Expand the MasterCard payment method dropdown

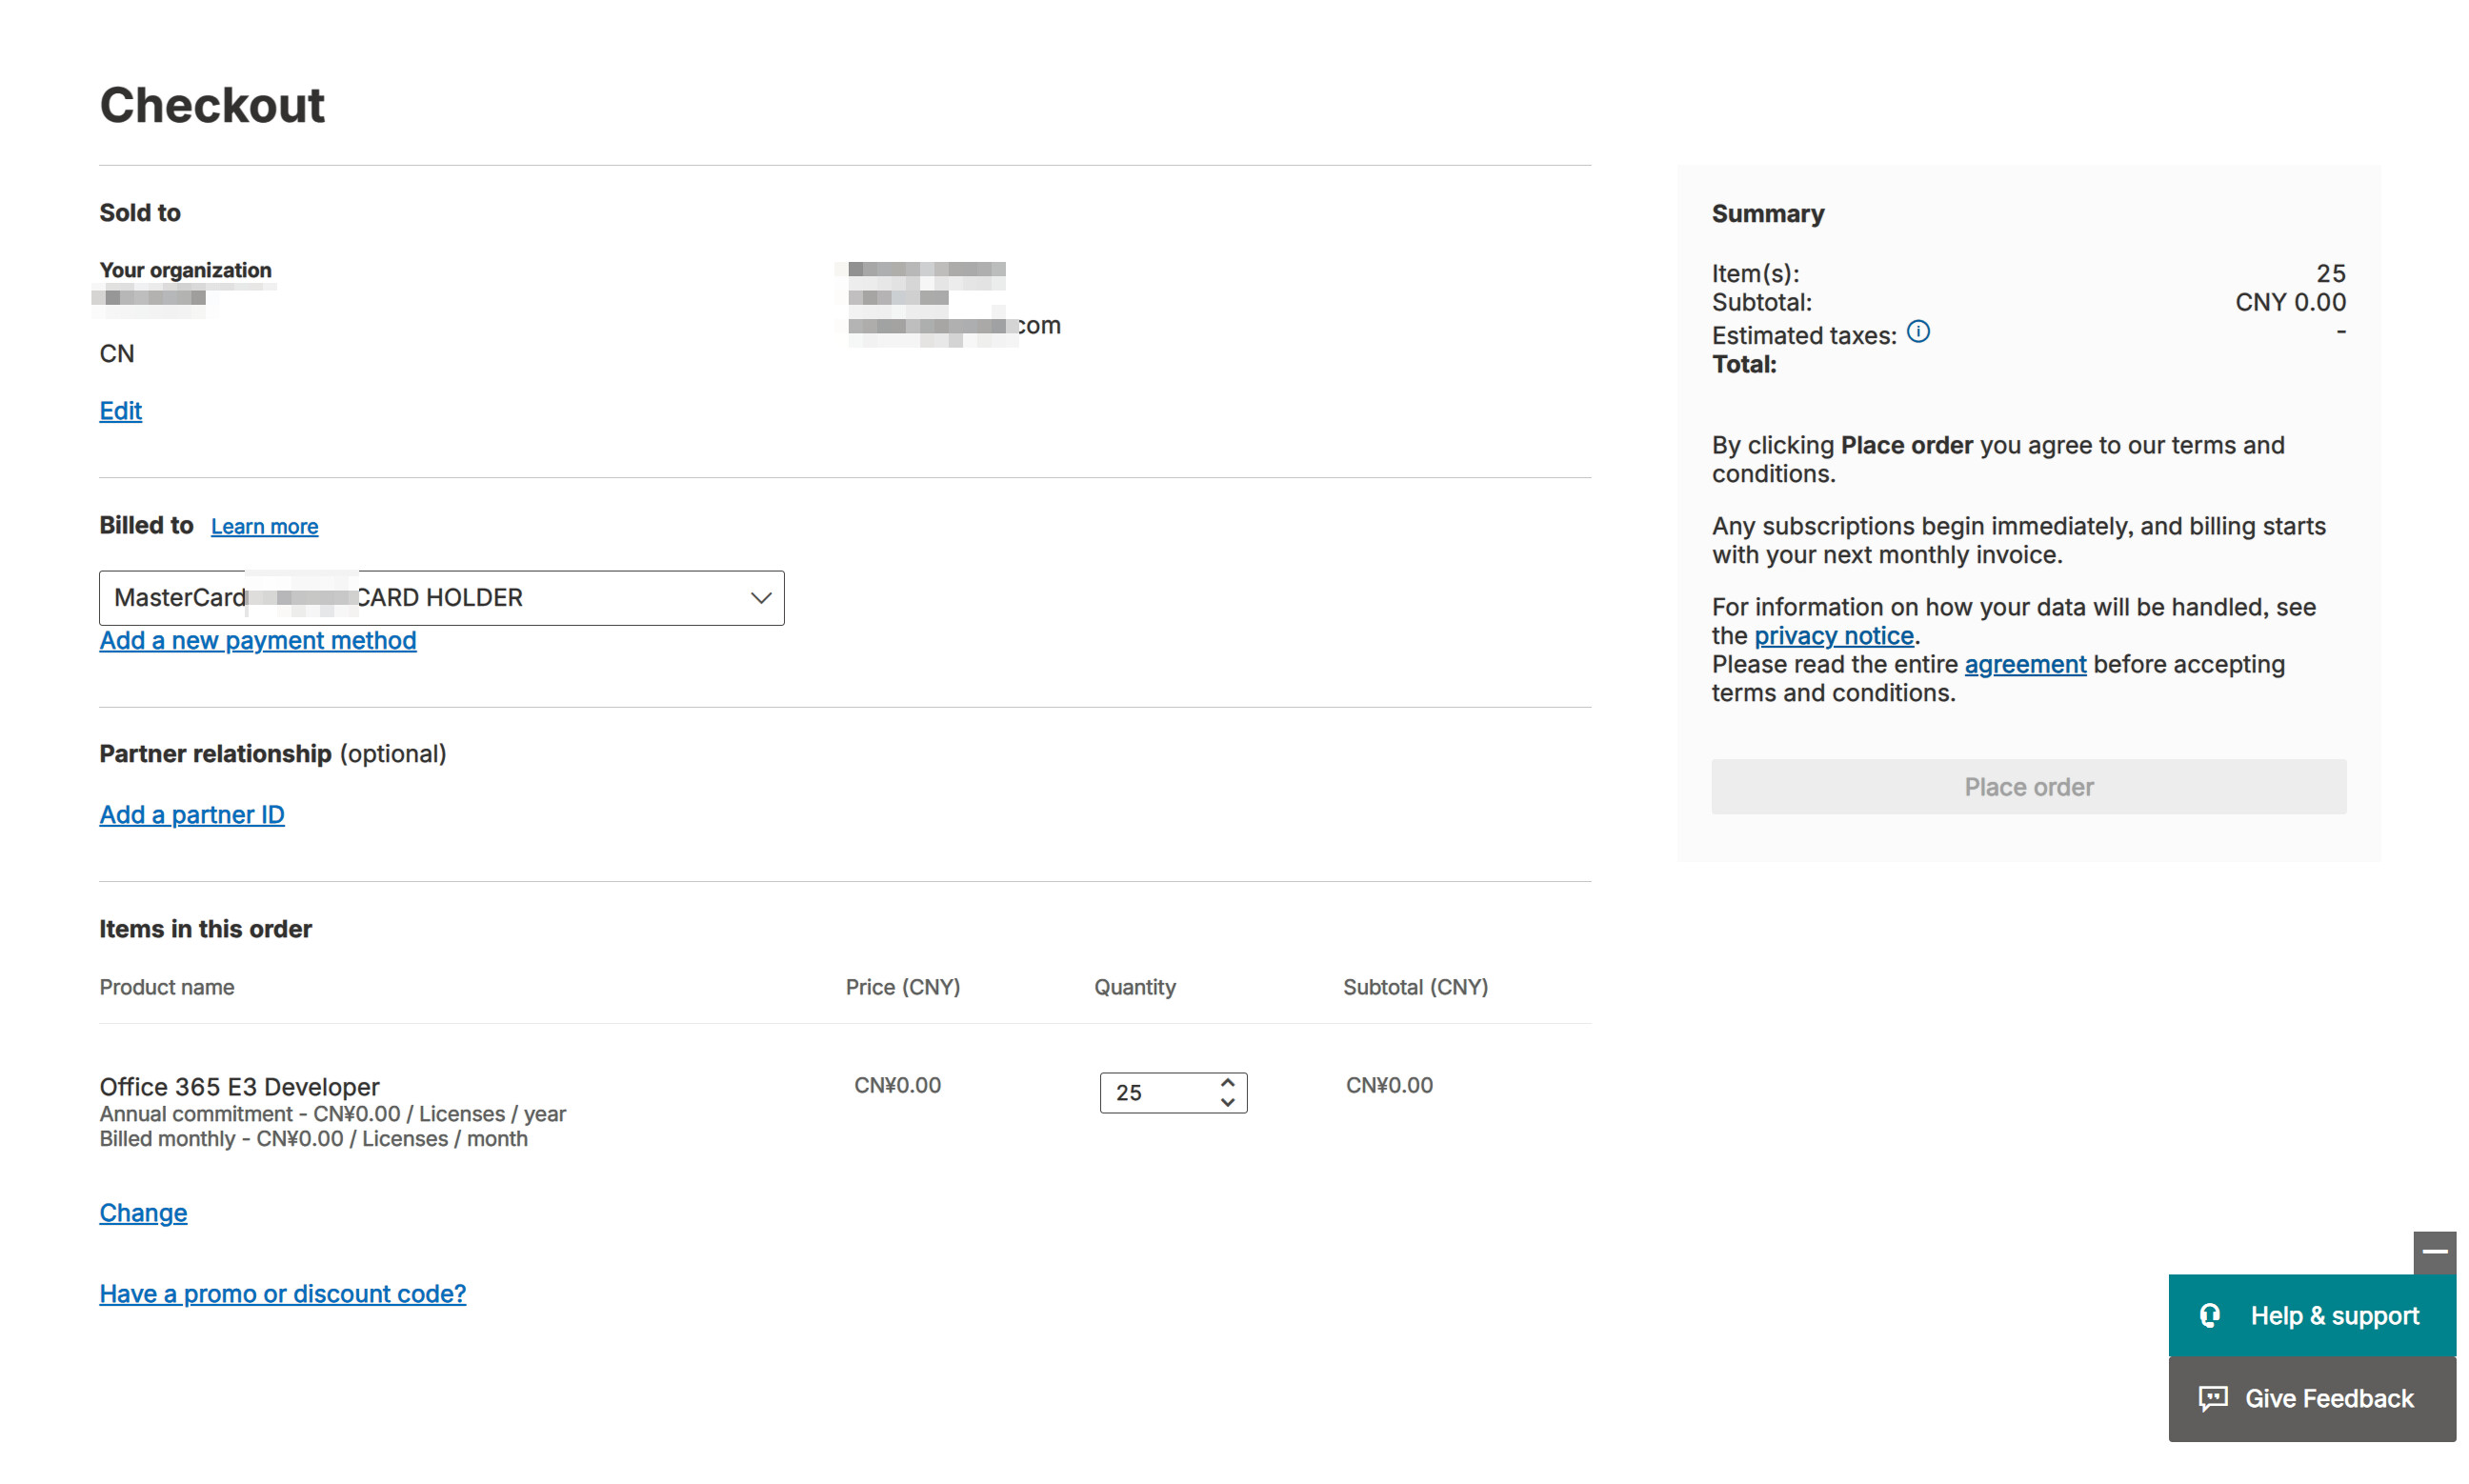pyautogui.click(x=441, y=597)
